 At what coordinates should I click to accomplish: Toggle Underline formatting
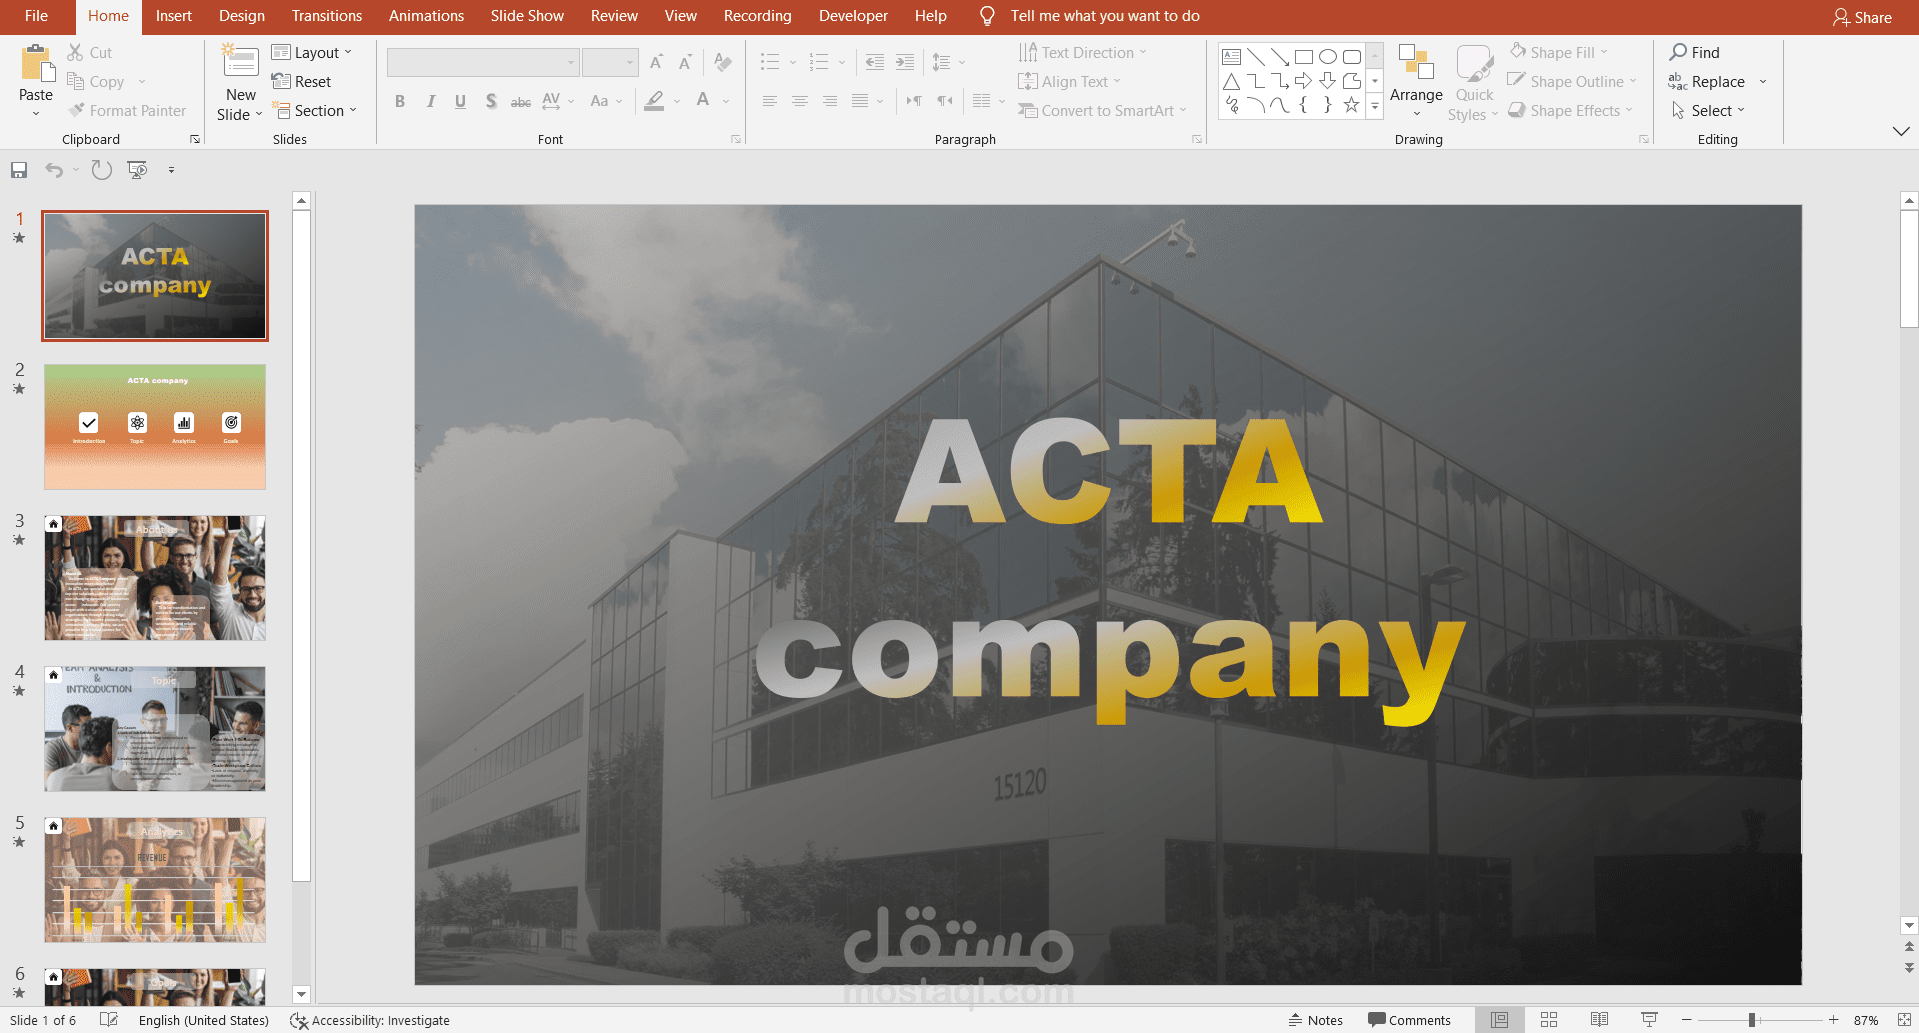pyautogui.click(x=460, y=101)
